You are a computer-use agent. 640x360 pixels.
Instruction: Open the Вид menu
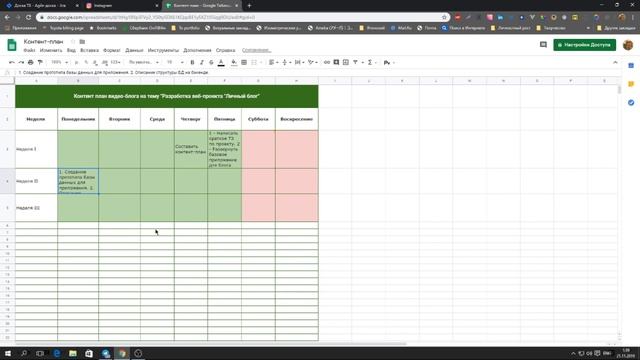point(71,50)
